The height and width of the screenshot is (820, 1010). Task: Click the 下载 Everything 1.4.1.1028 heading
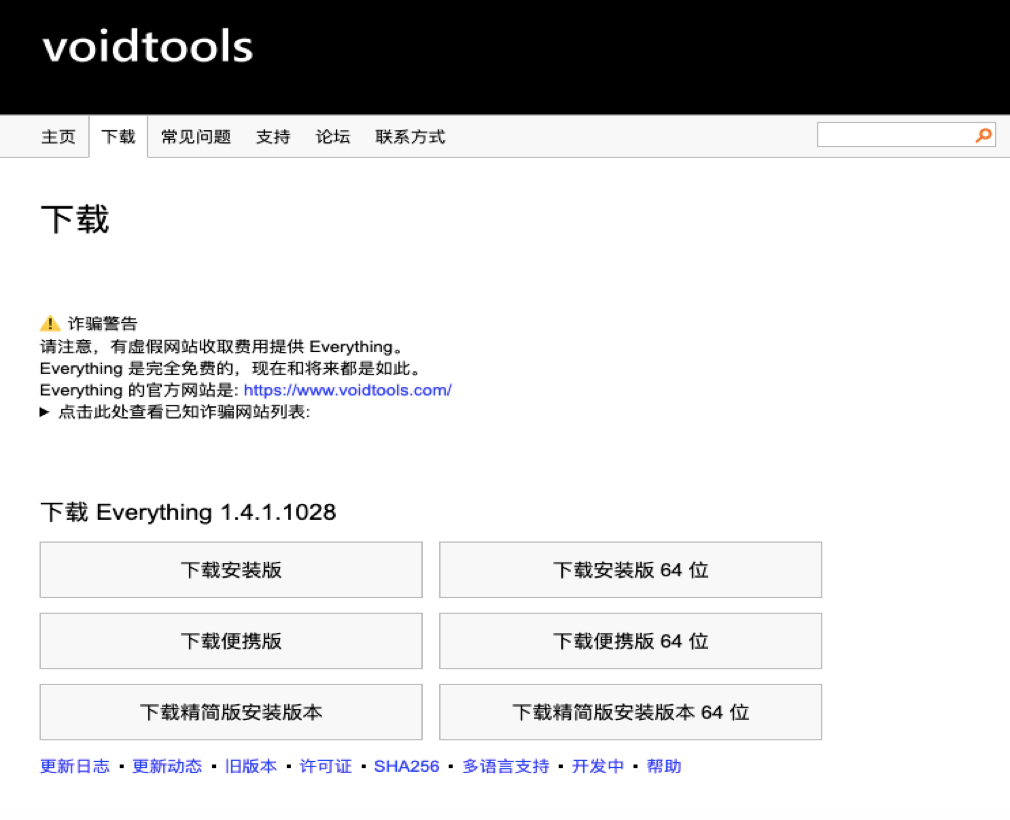pyautogui.click(x=188, y=513)
